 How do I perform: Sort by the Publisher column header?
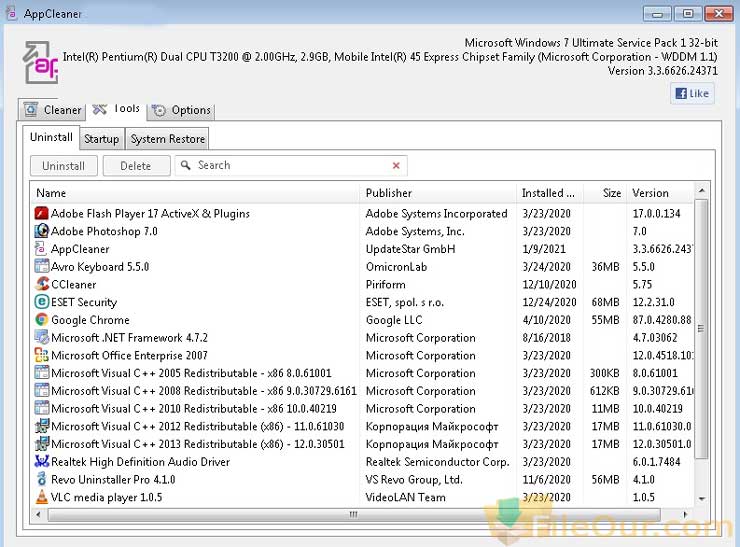click(x=437, y=193)
